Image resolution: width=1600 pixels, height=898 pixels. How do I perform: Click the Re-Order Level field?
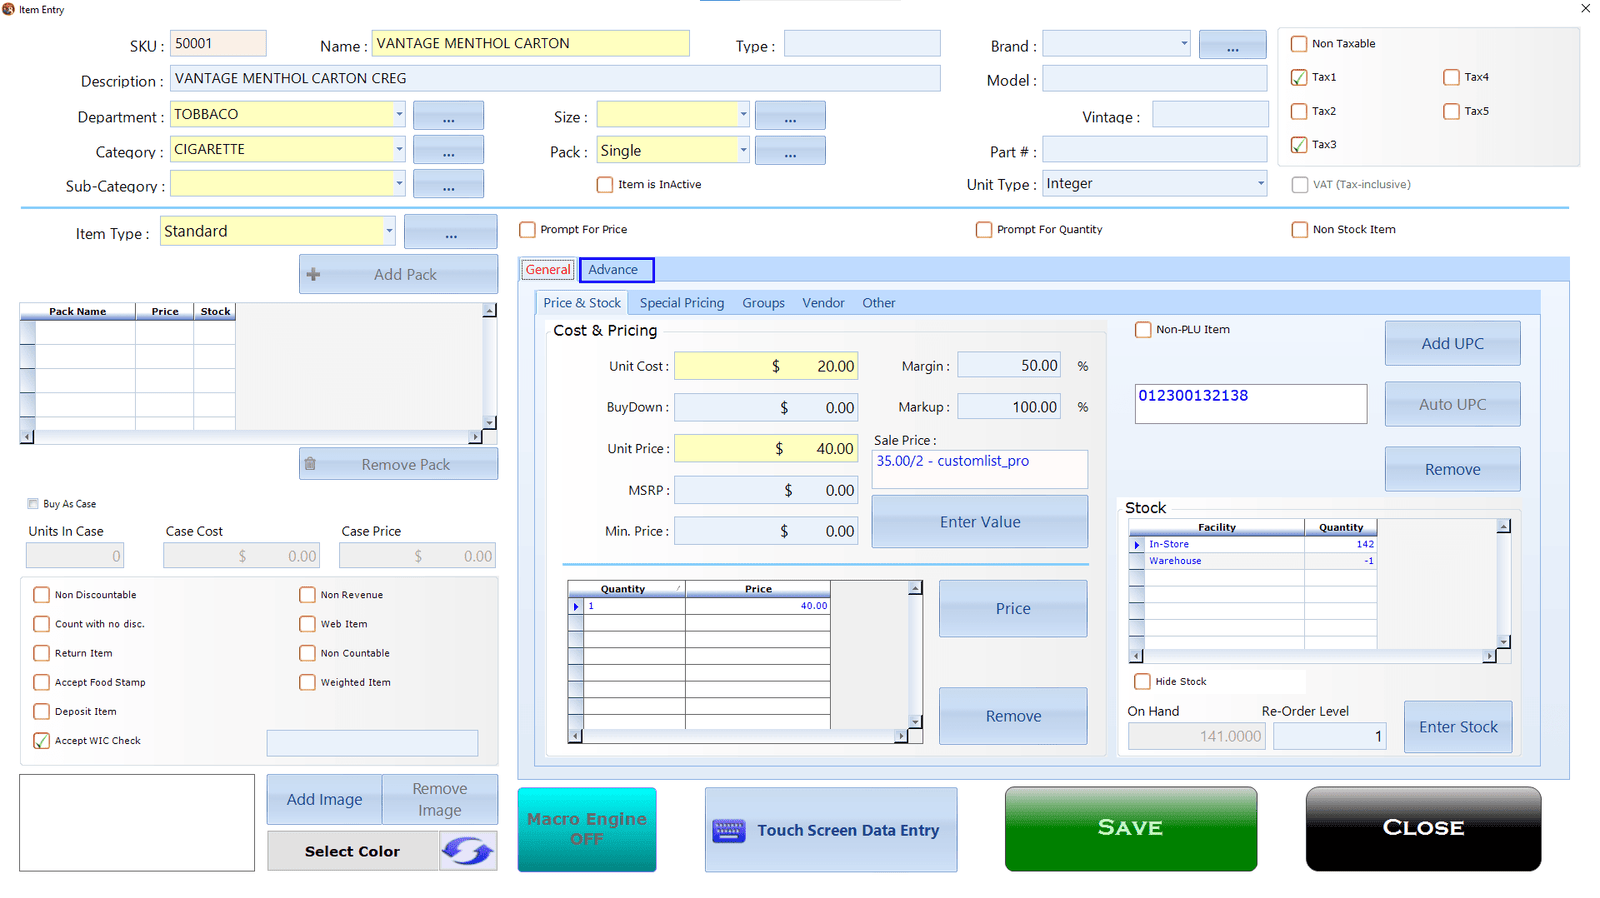click(x=1329, y=736)
